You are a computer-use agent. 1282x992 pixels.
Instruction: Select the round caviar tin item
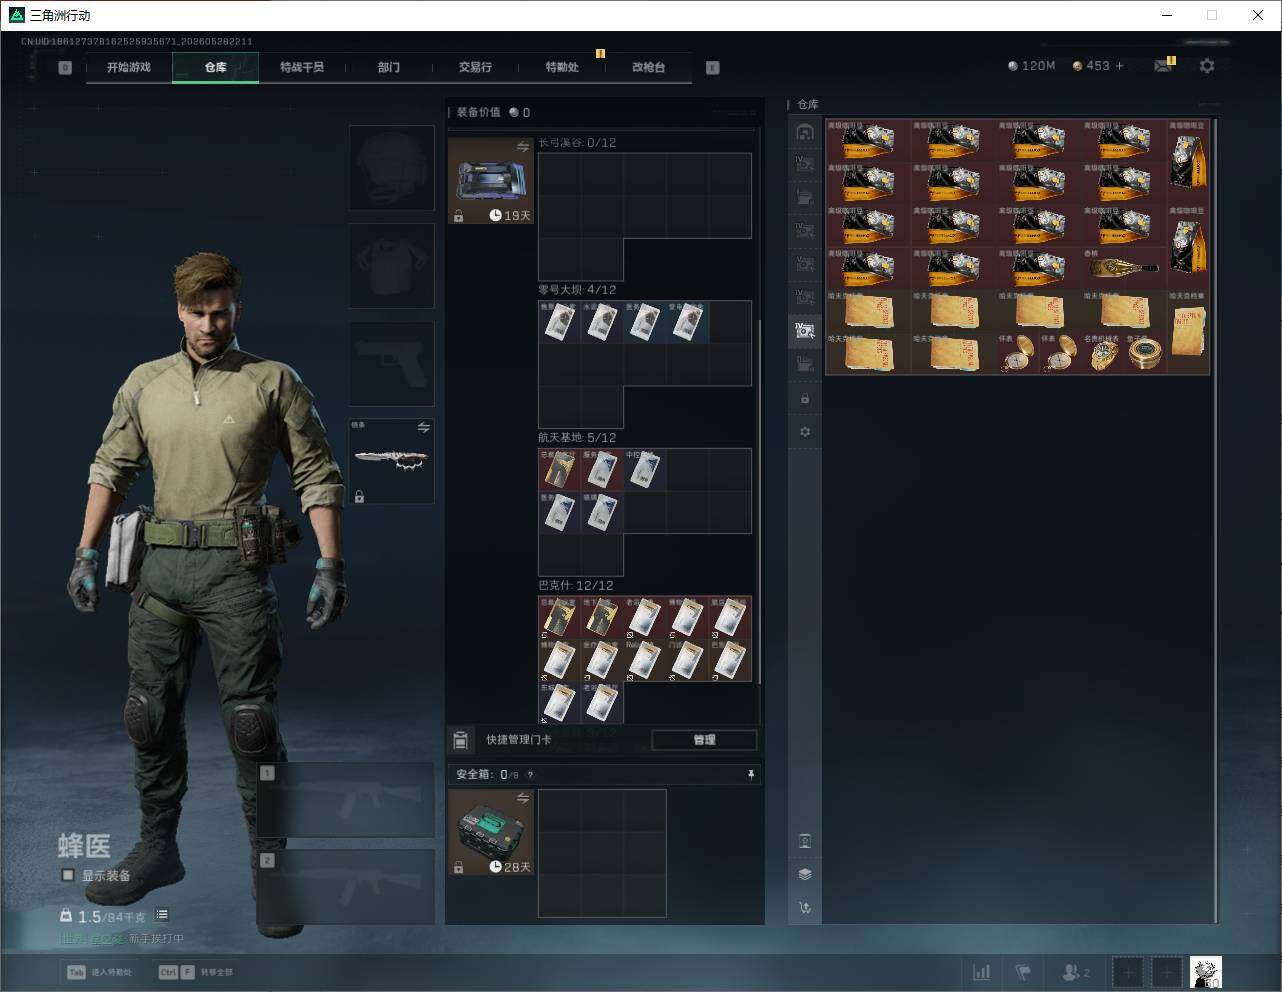1146,354
